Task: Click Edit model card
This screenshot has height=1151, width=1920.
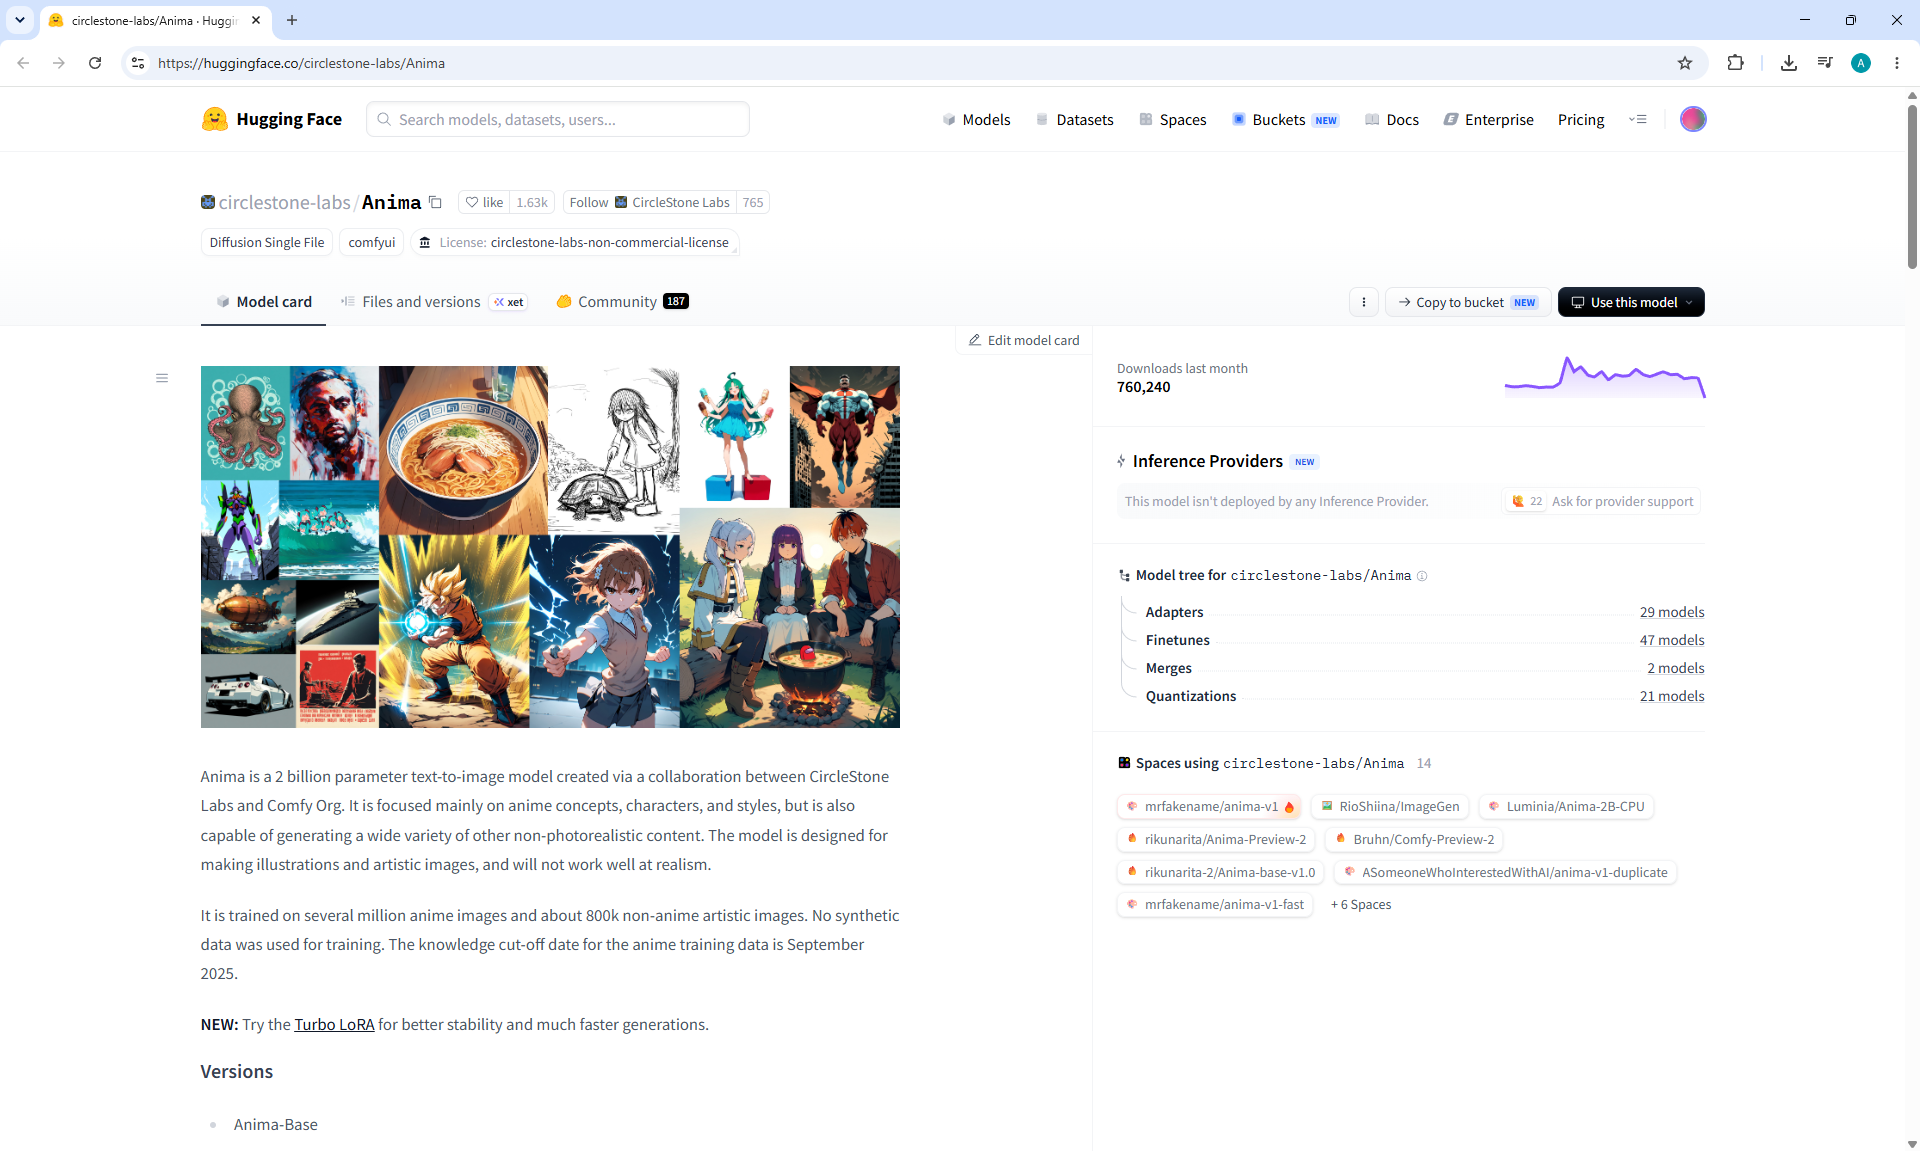Action: (x=1024, y=340)
